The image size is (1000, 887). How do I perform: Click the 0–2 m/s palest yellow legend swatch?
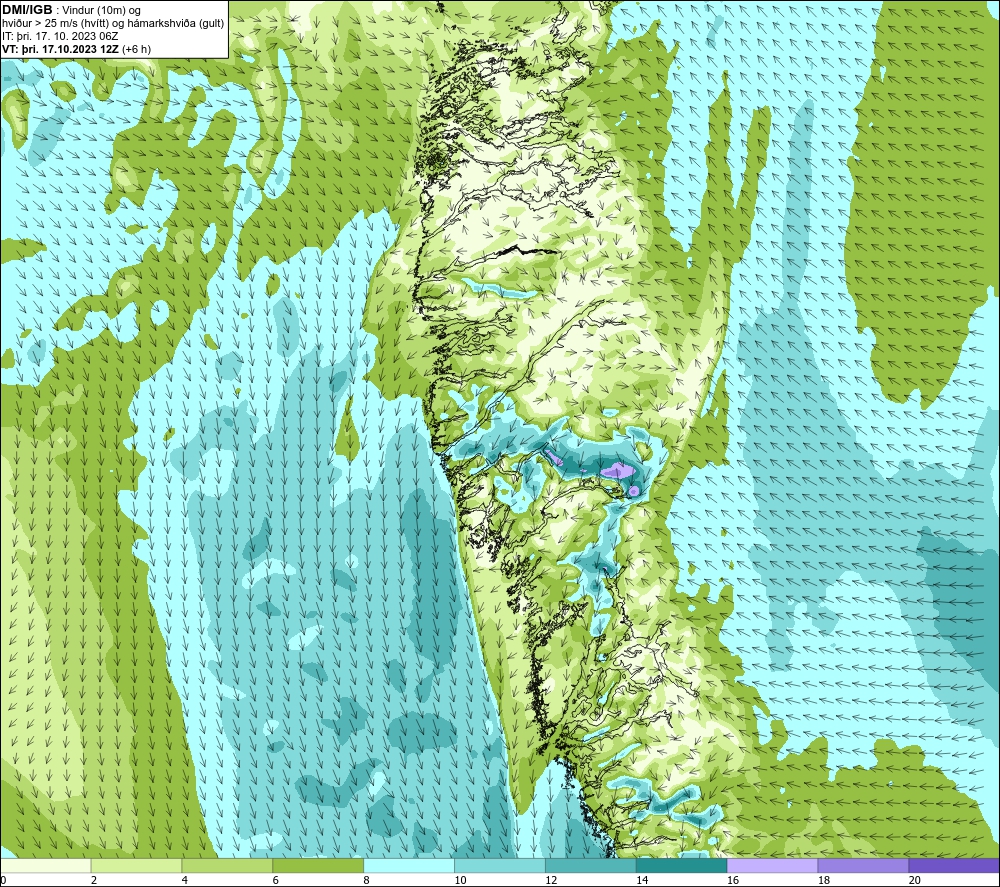[x=46, y=865]
